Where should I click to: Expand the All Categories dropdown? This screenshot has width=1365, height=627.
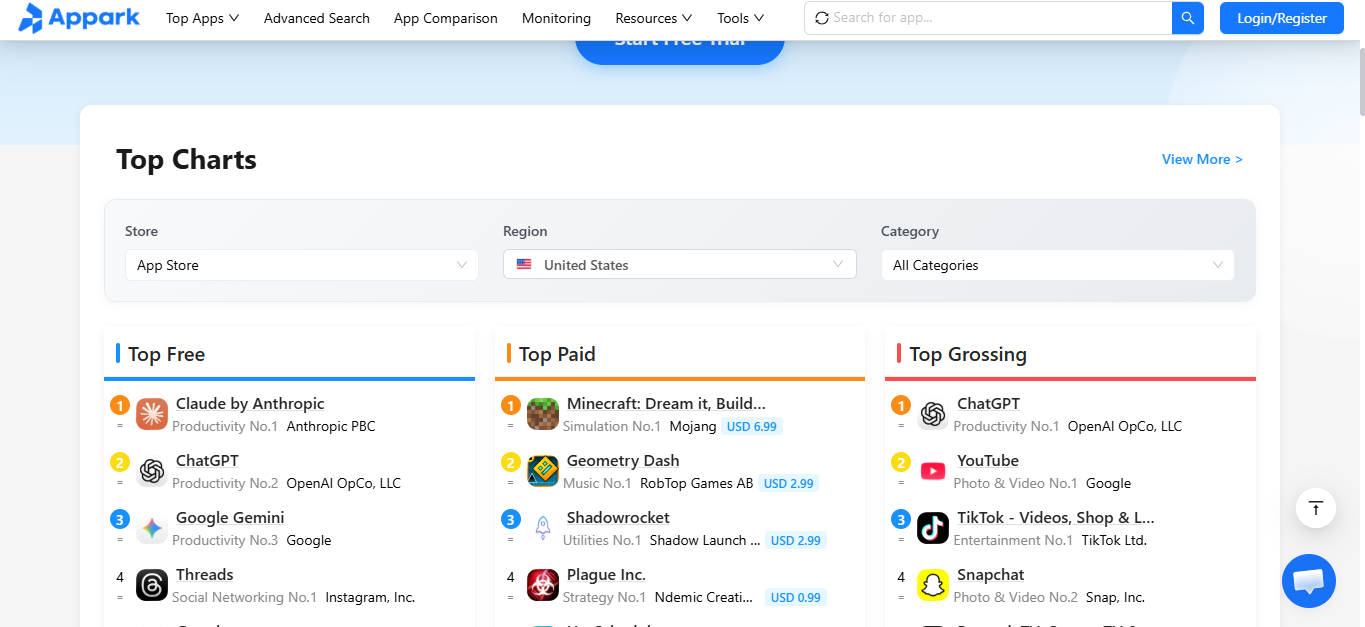tap(1057, 264)
